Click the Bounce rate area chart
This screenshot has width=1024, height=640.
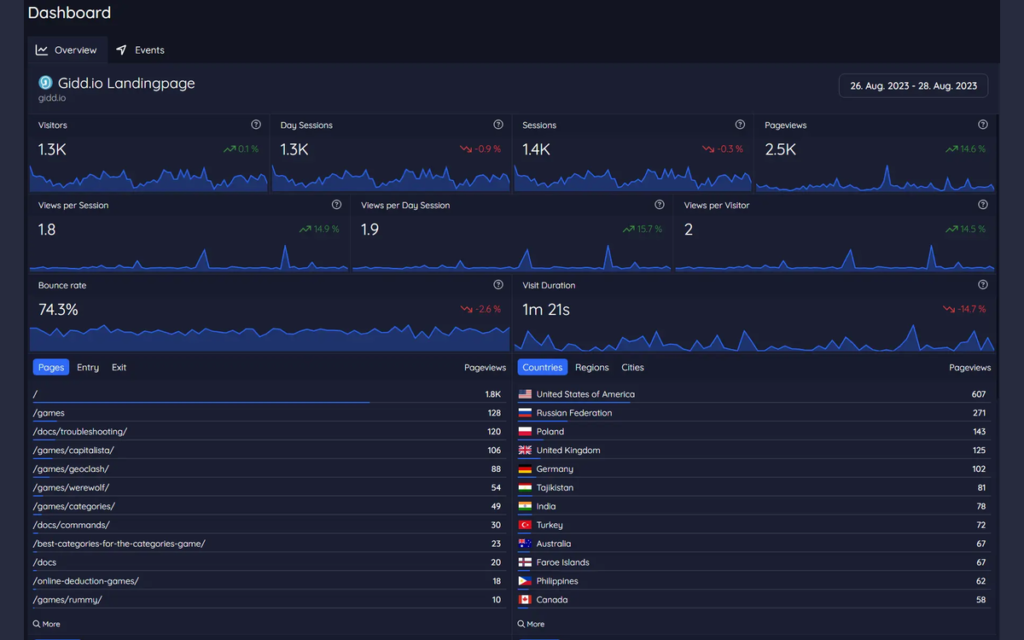pos(269,337)
